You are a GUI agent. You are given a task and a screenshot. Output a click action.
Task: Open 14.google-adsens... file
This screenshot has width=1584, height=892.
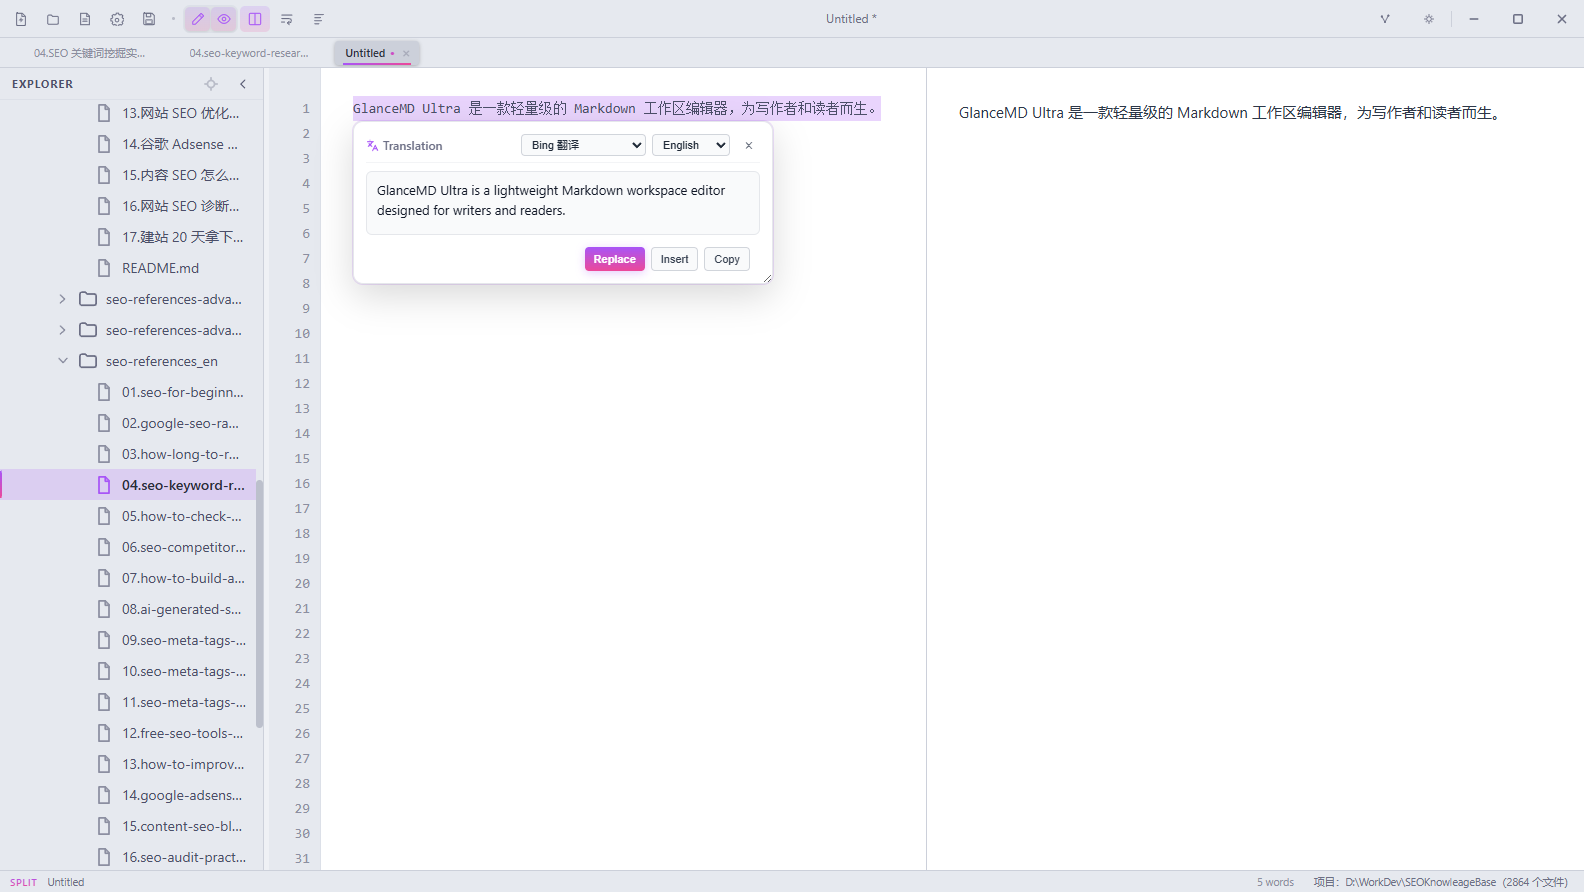[x=128, y=795]
